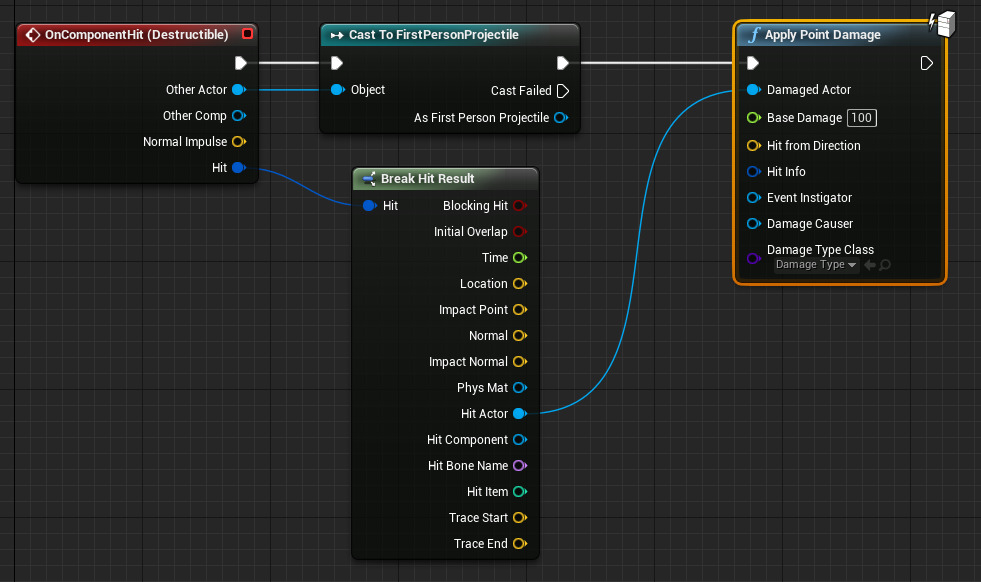The width and height of the screenshot is (981, 582).
Task: Click the Impact Point output pin
Action: point(519,310)
